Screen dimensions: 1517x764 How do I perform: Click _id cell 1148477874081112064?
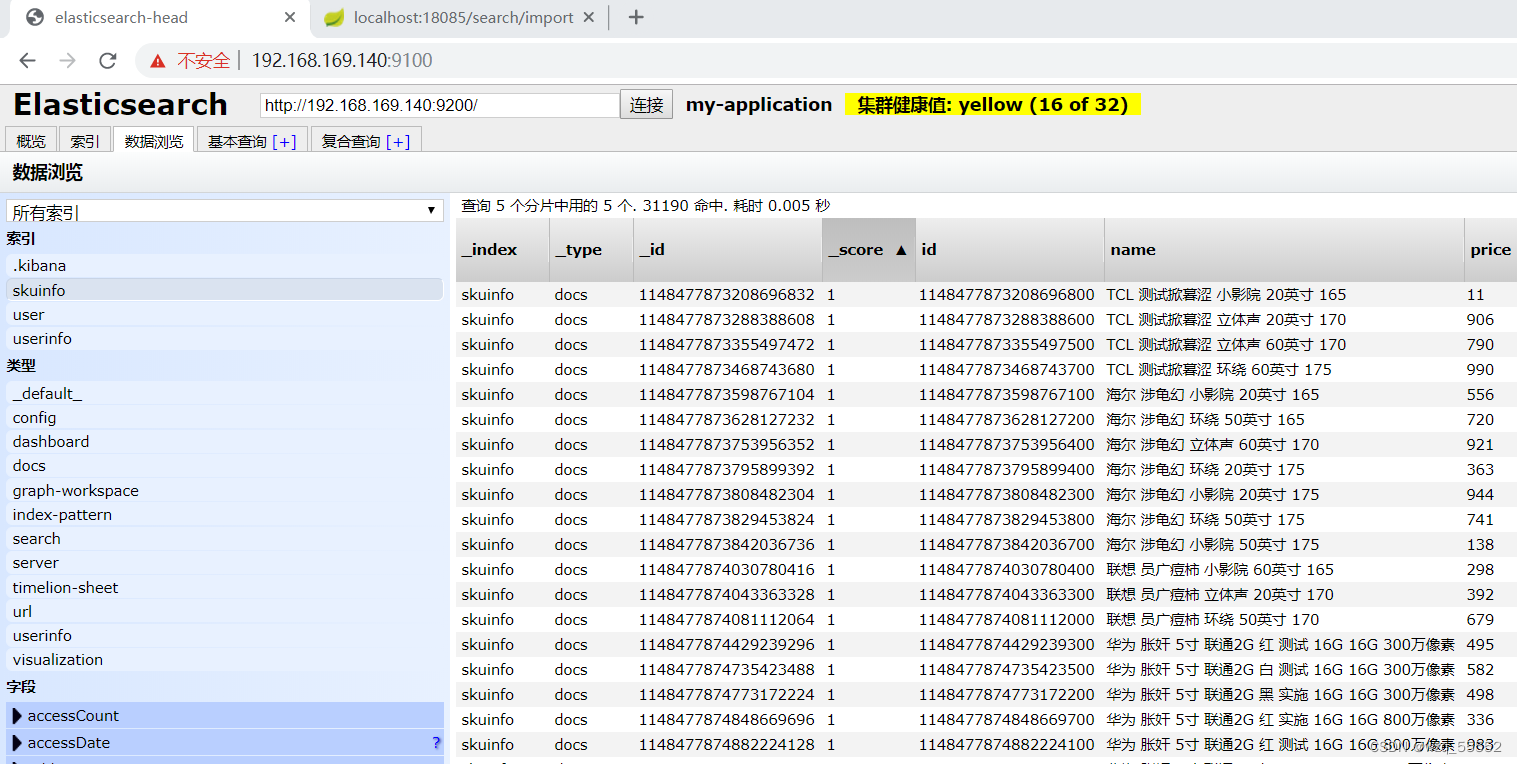[727, 620]
